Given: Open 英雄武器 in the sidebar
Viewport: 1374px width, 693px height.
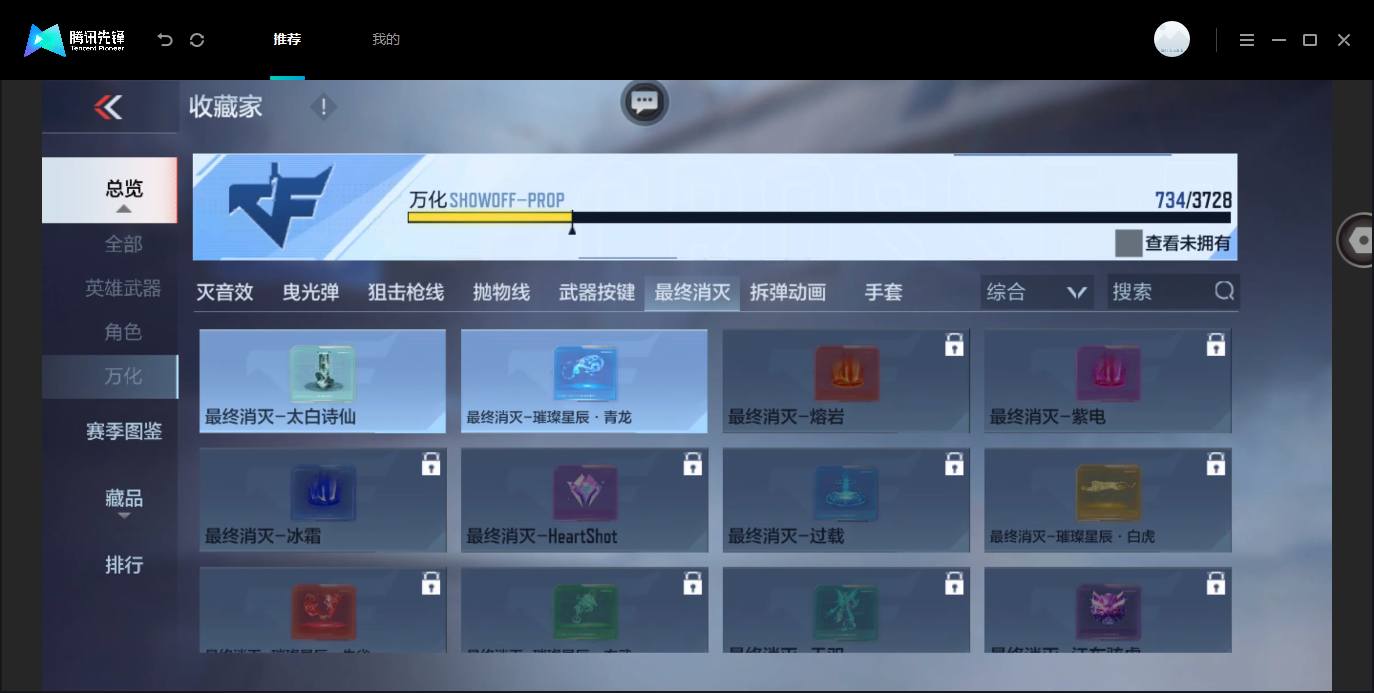Looking at the screenshot, I should click(123, 288).
